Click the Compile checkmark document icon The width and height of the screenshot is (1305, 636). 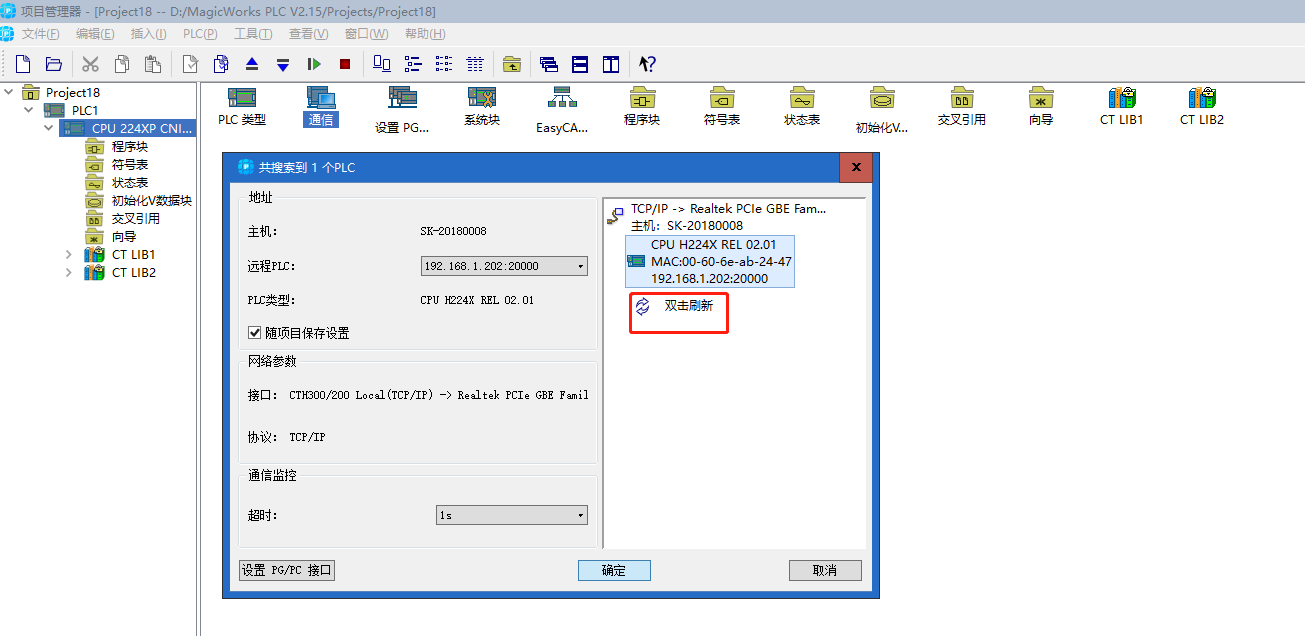click(190, 64)
